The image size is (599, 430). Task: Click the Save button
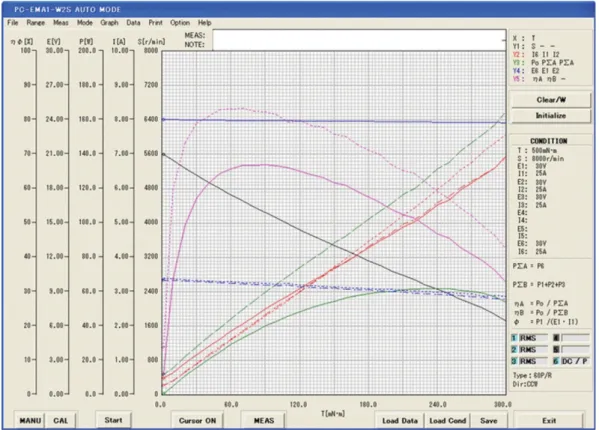(x=489, y=420)
